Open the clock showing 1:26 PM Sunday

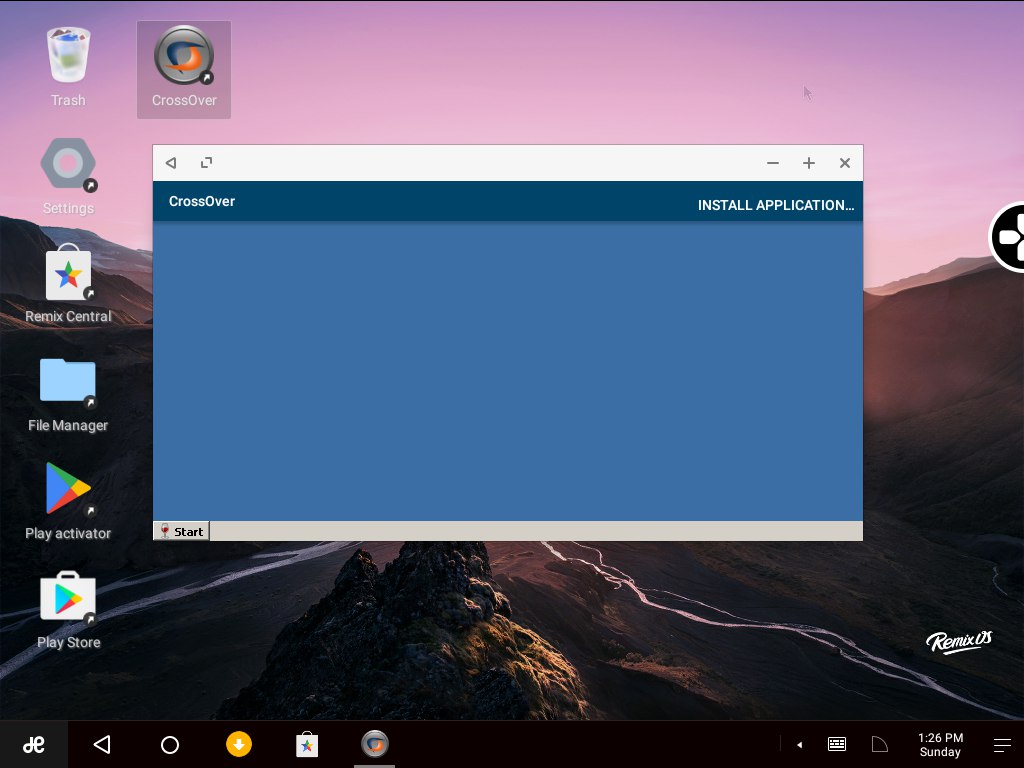[x=940, y=744]
